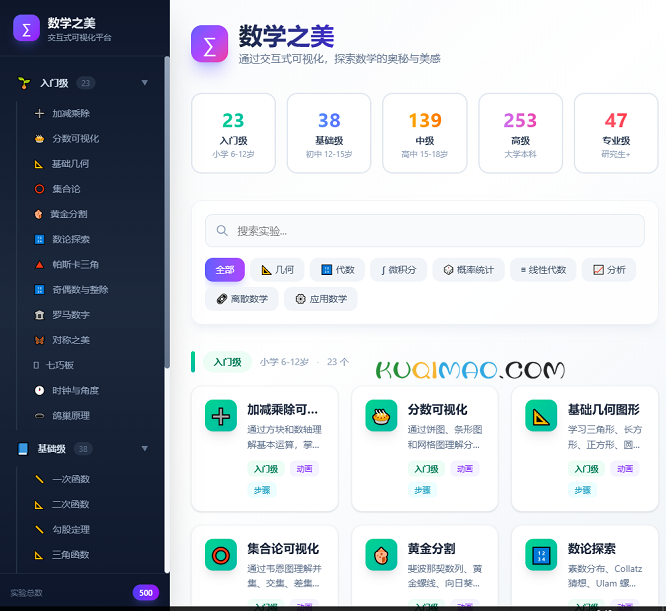Click the clock icon beside 时钟与角度
The height and width of the screenshot is (611, 666).
[39, 391]
